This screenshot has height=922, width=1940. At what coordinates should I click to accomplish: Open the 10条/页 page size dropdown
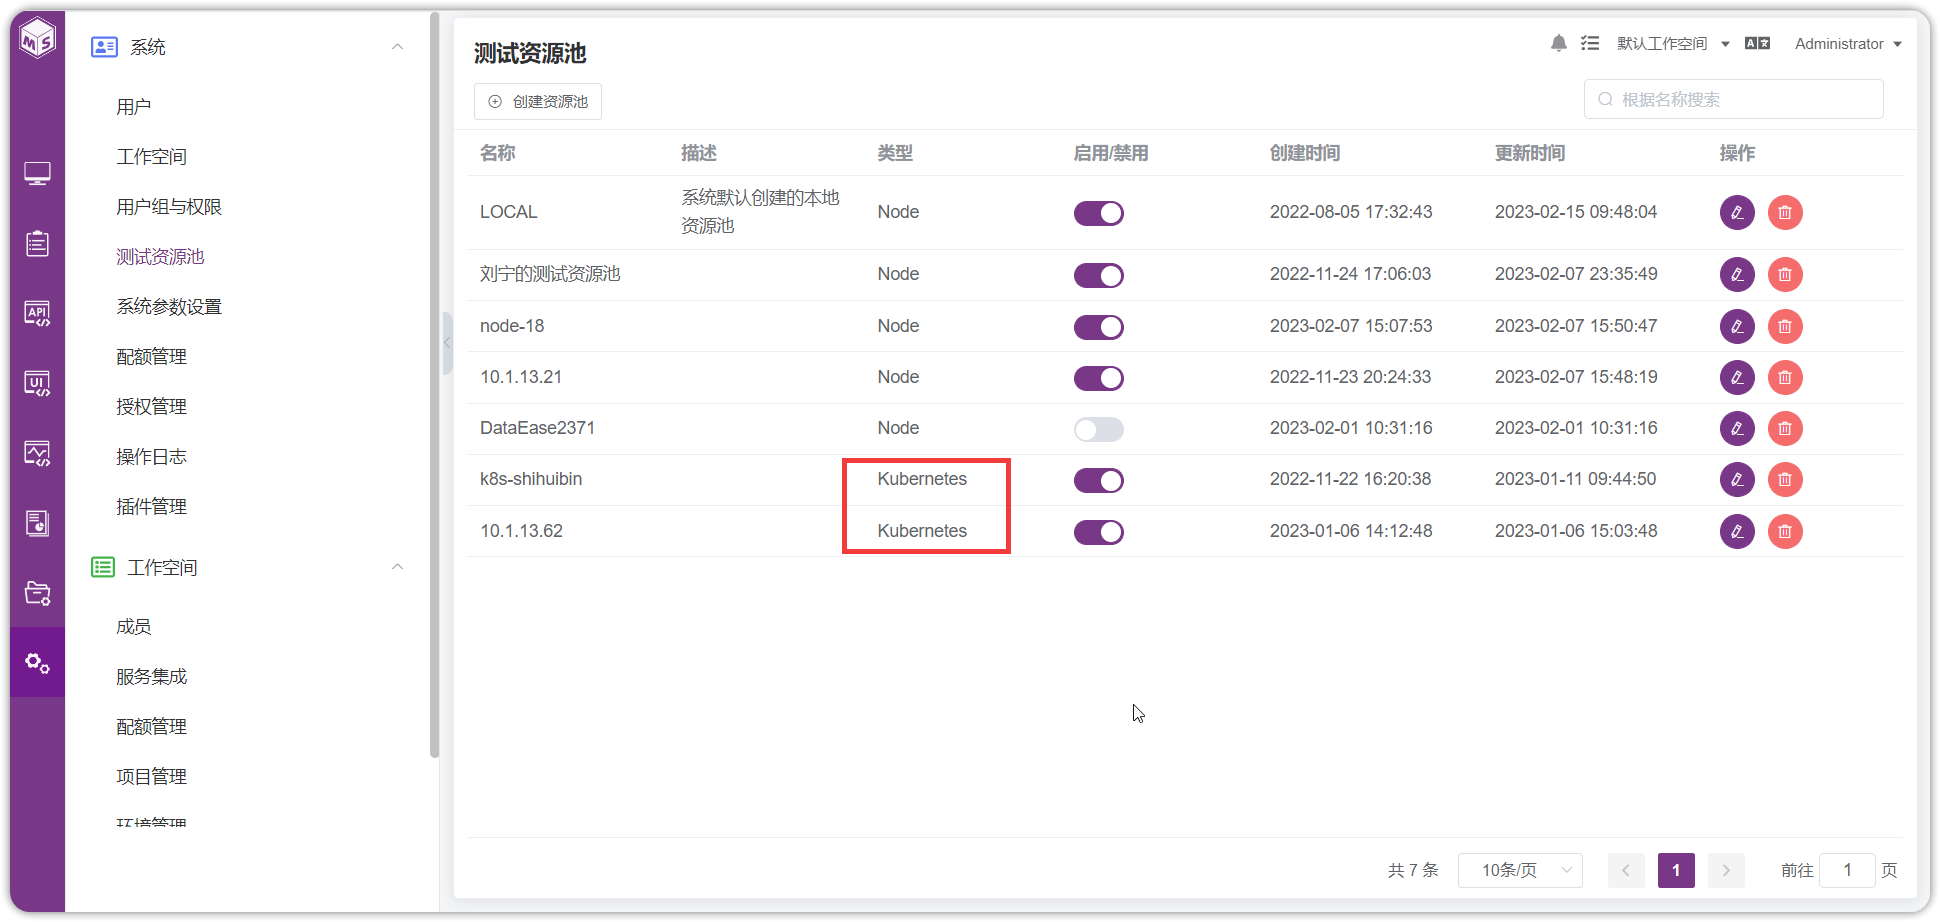point(1520,870)
